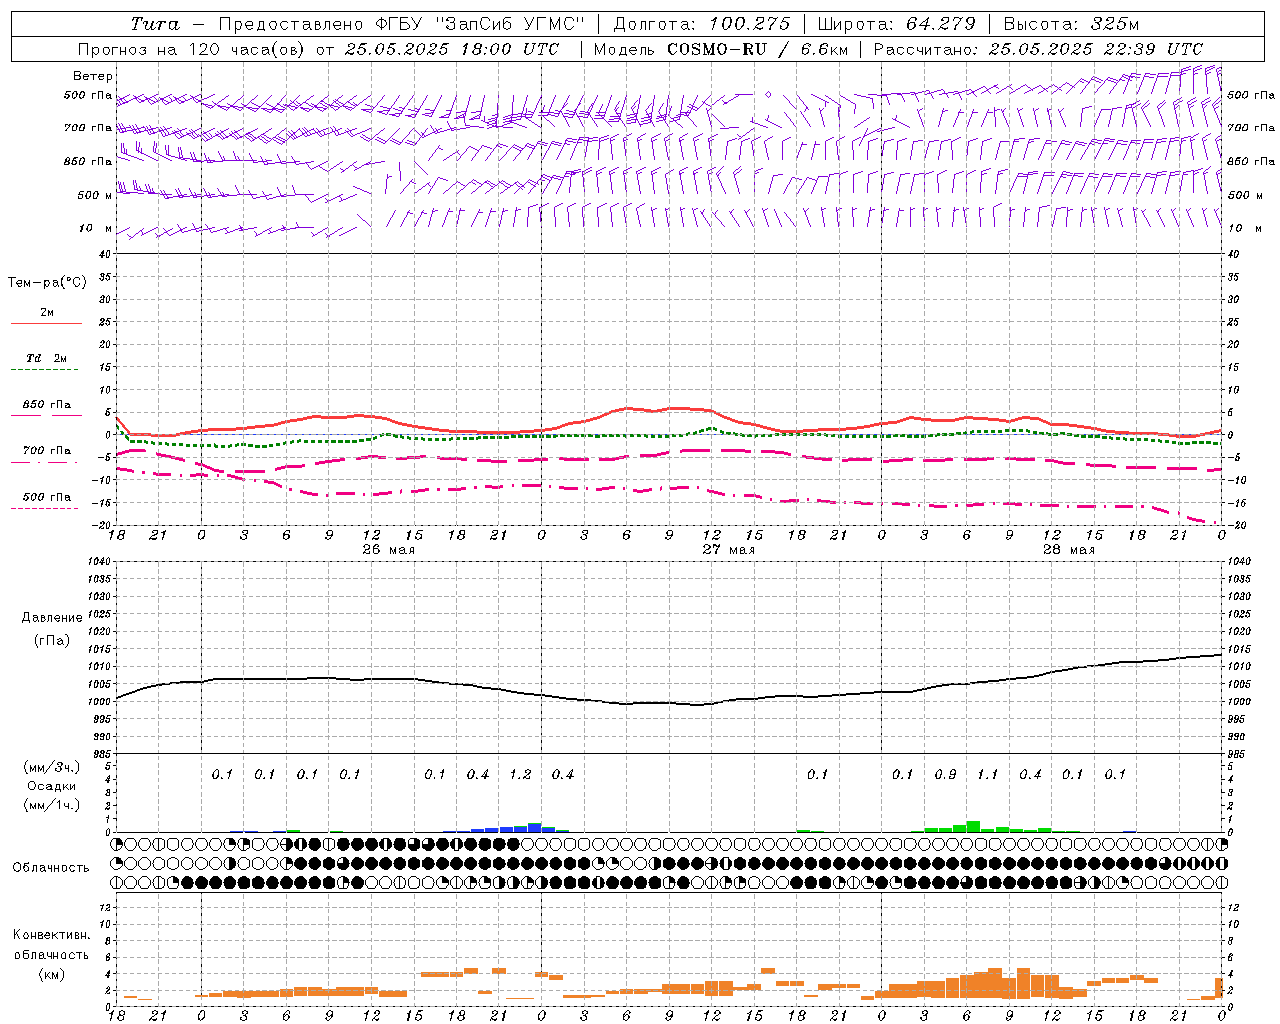Click the tallest green precipitation bar
This screenshot has height=1024, width=1280.
973,827
